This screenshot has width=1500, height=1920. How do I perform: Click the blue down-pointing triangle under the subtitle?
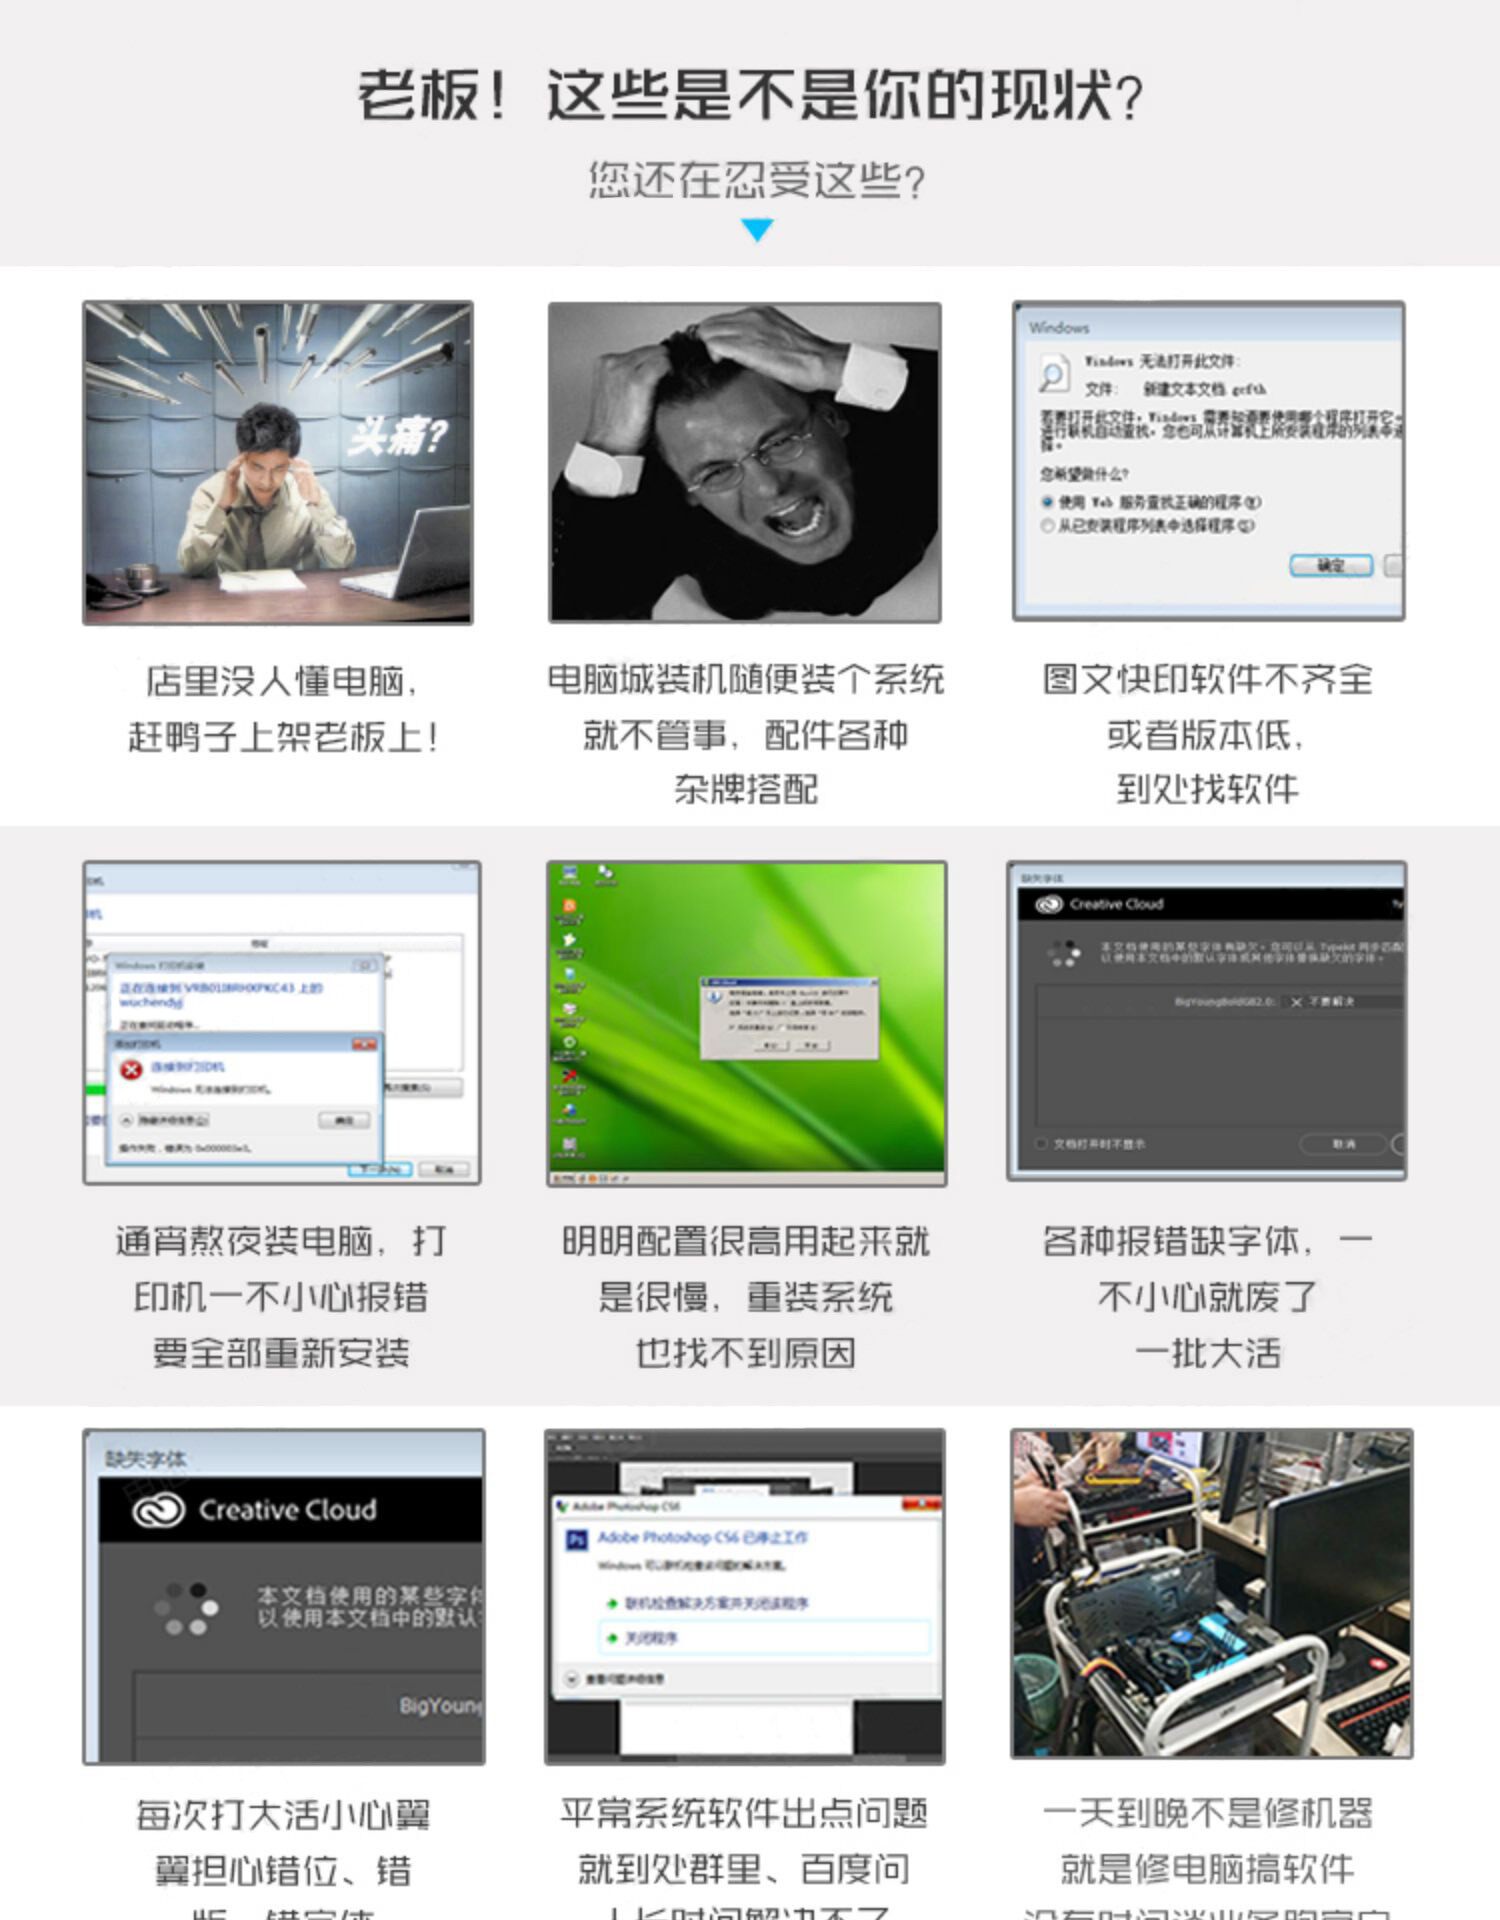[x=757, y=230]
